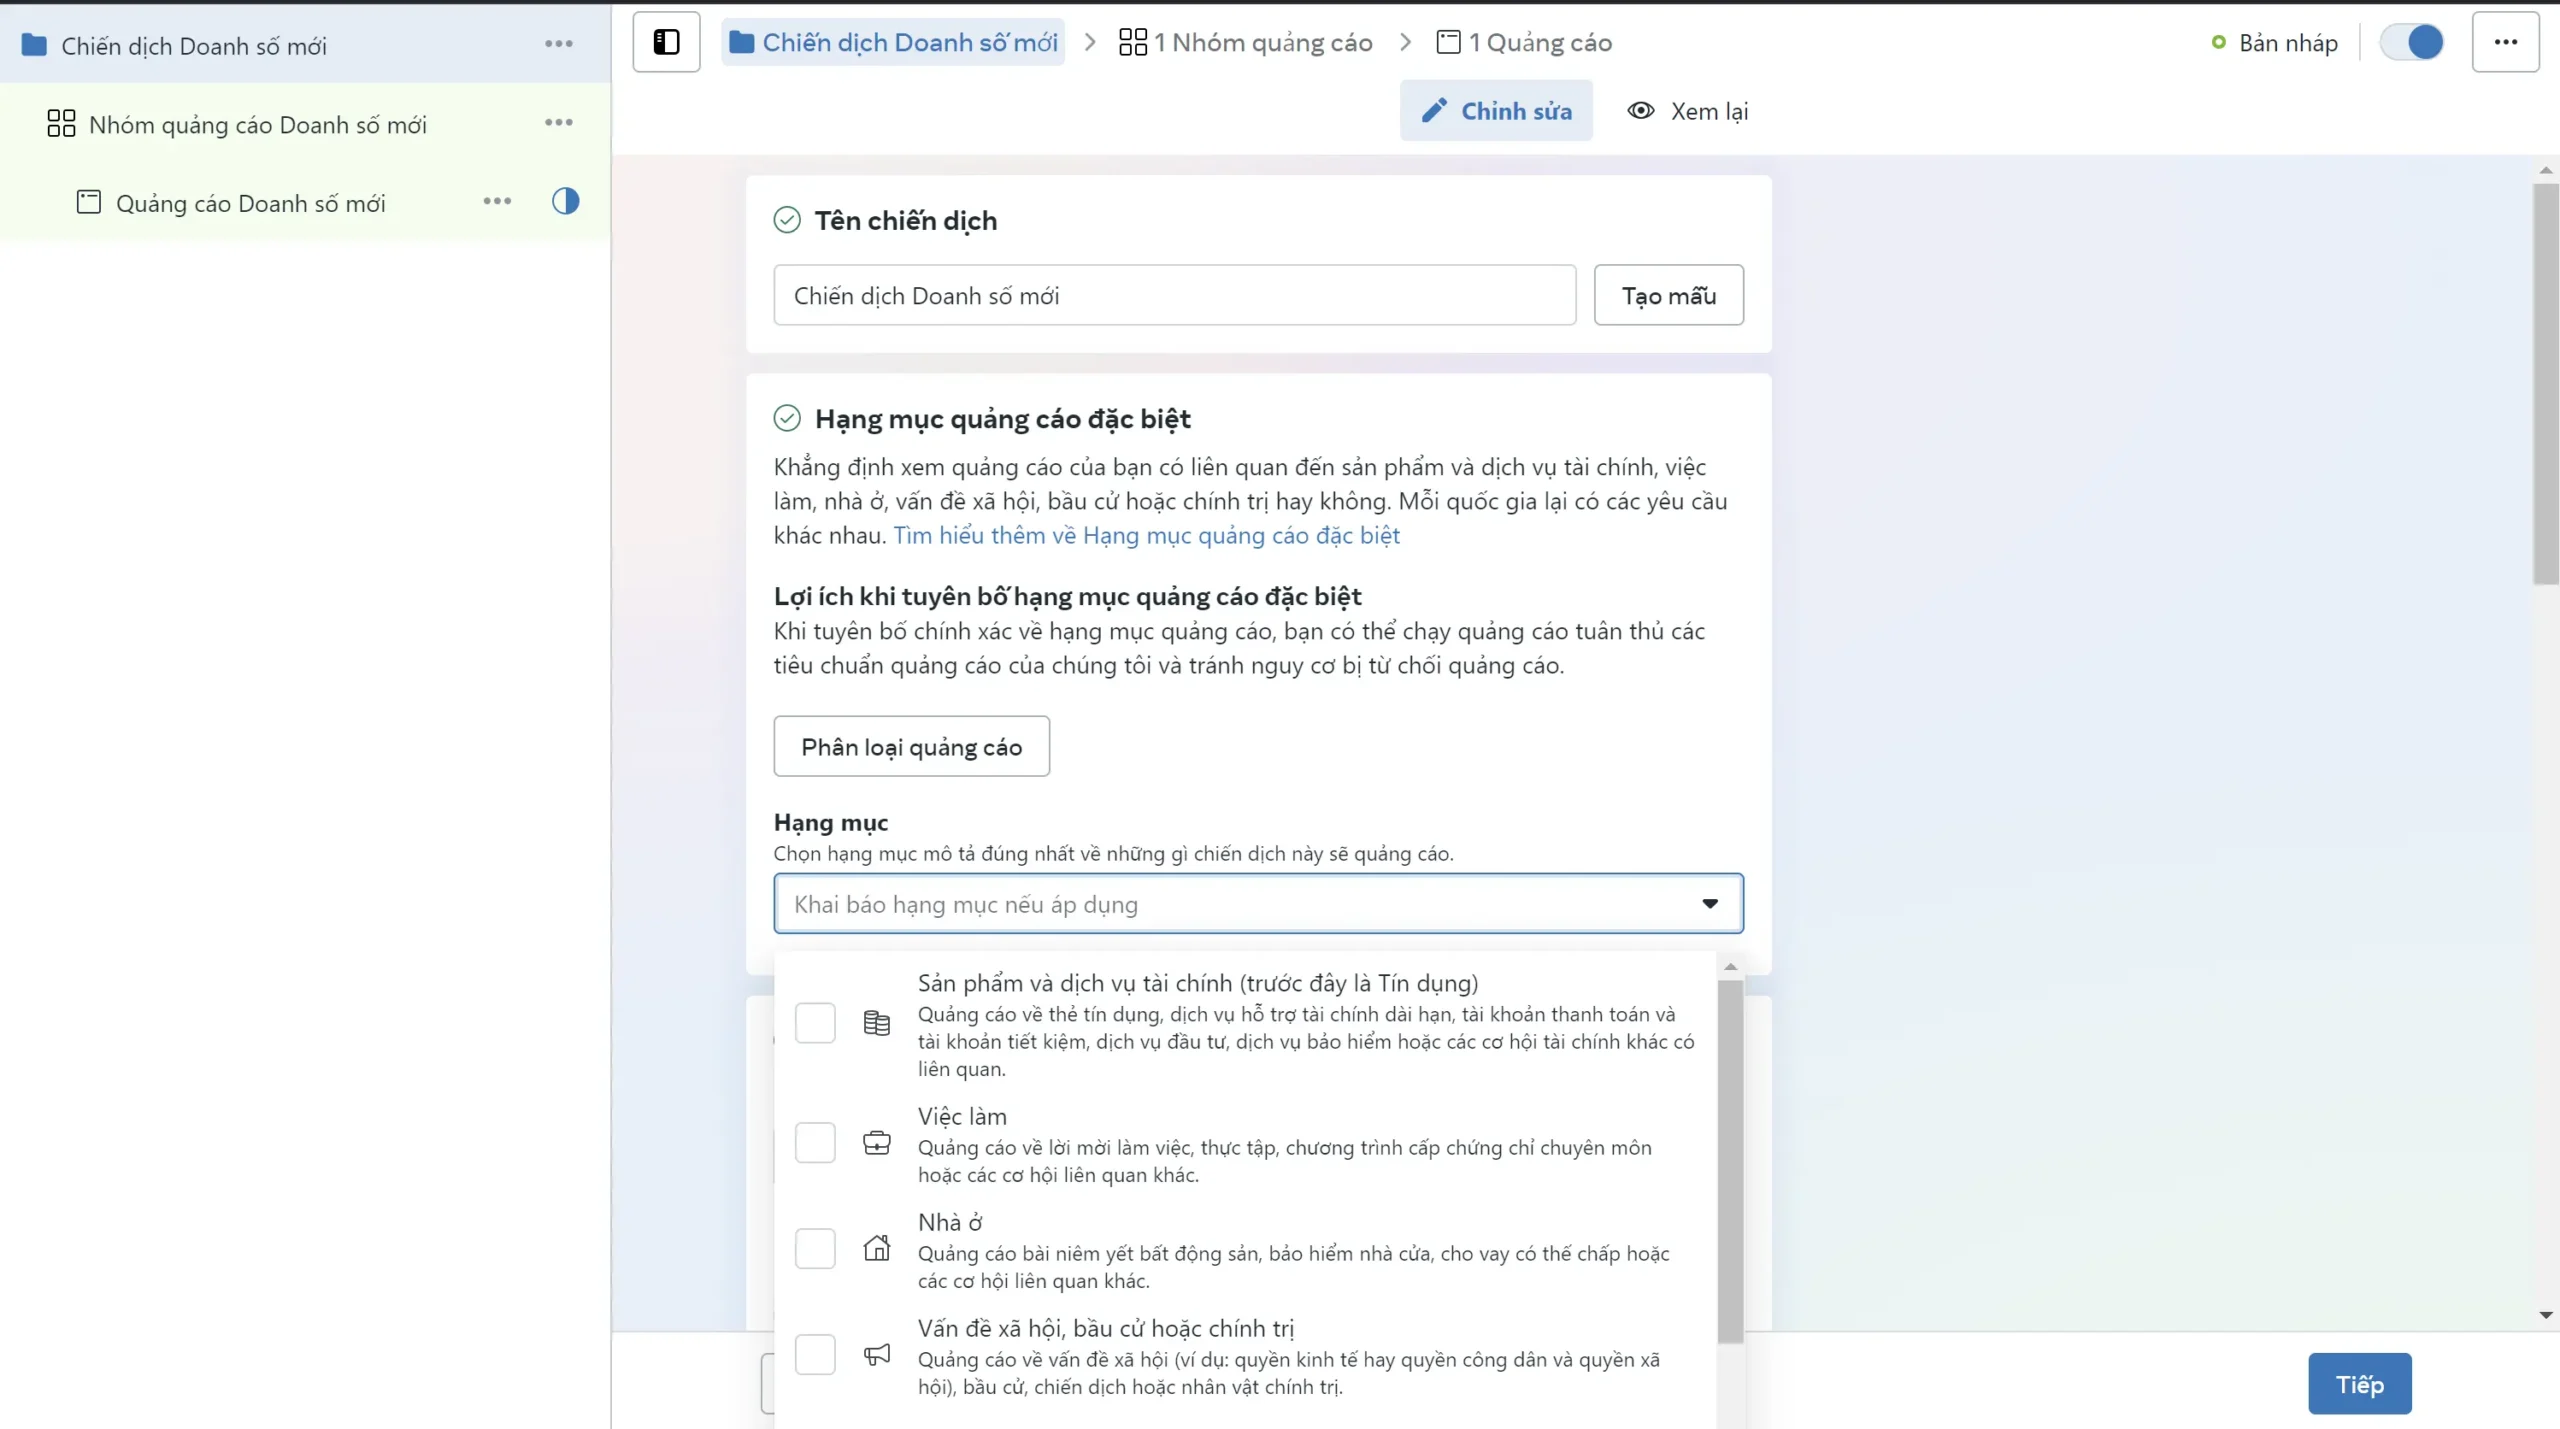This screenshot has width=2560, height=1429.
Task: Select Nhóm quảng cáo Doanh số mới tree item
Action: pyautogui.click(x=304, y=123)
